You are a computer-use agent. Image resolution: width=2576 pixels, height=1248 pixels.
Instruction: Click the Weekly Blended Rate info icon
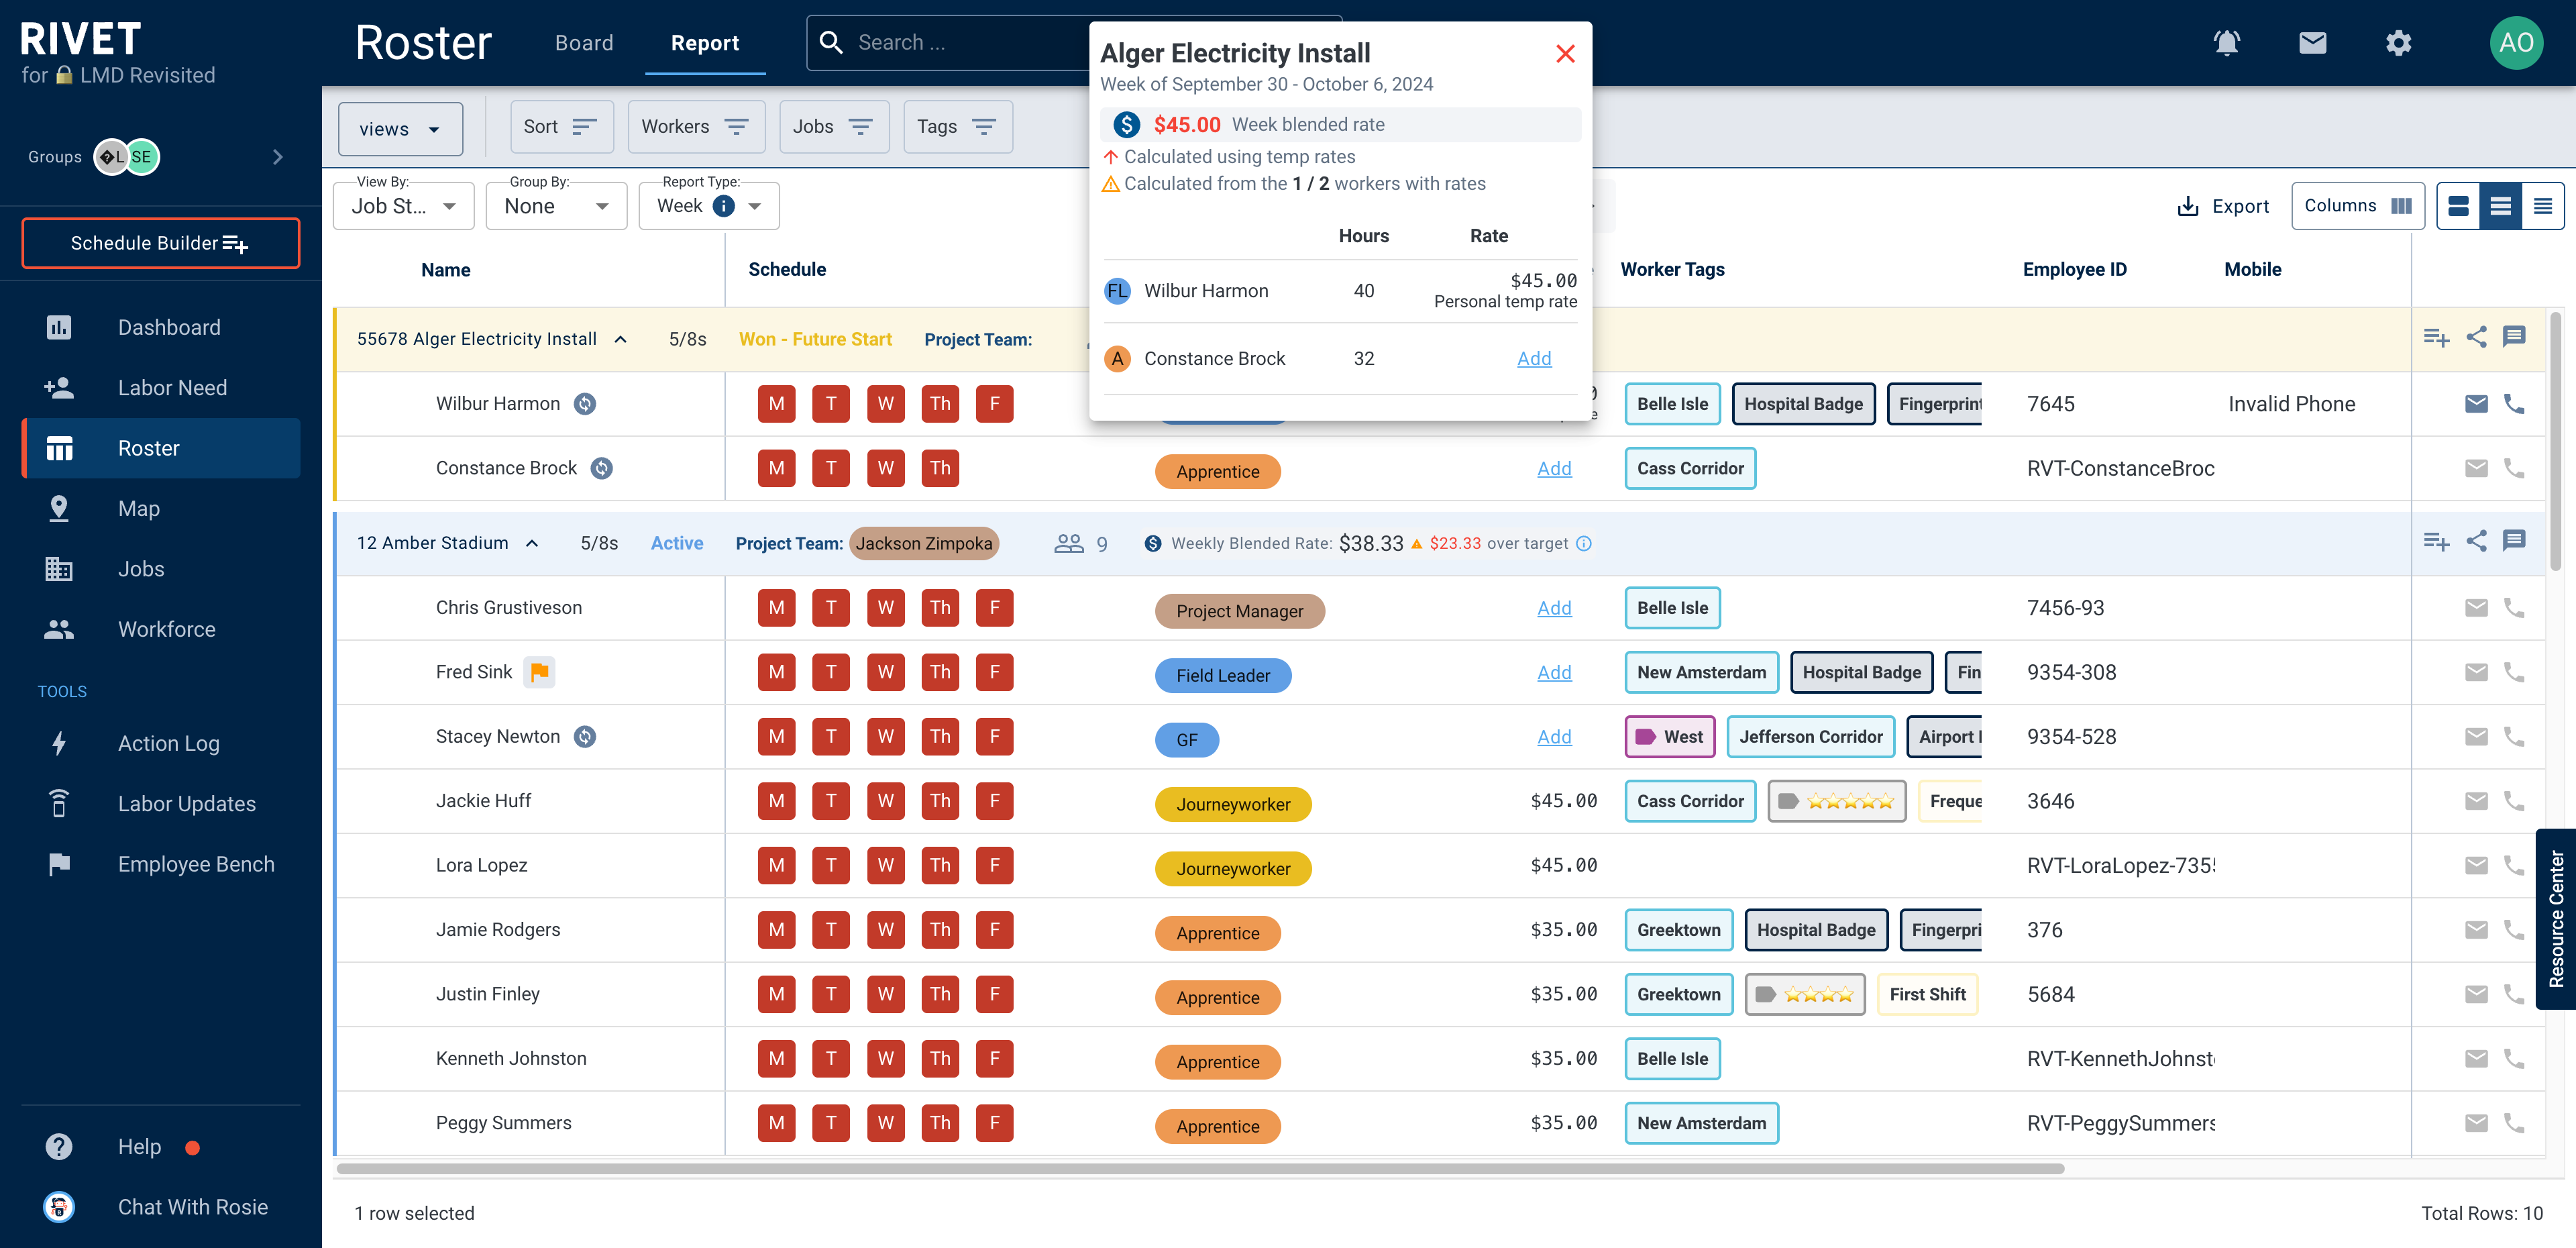(1584, 544)
